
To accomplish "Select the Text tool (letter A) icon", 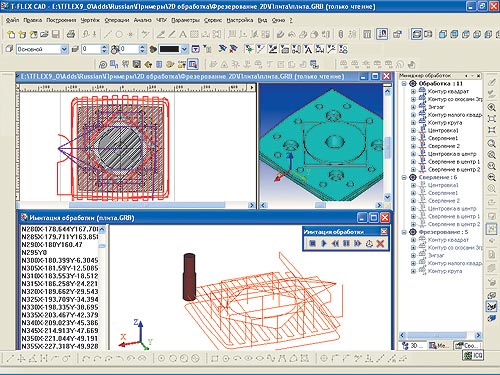I will [x=183, y=34].
